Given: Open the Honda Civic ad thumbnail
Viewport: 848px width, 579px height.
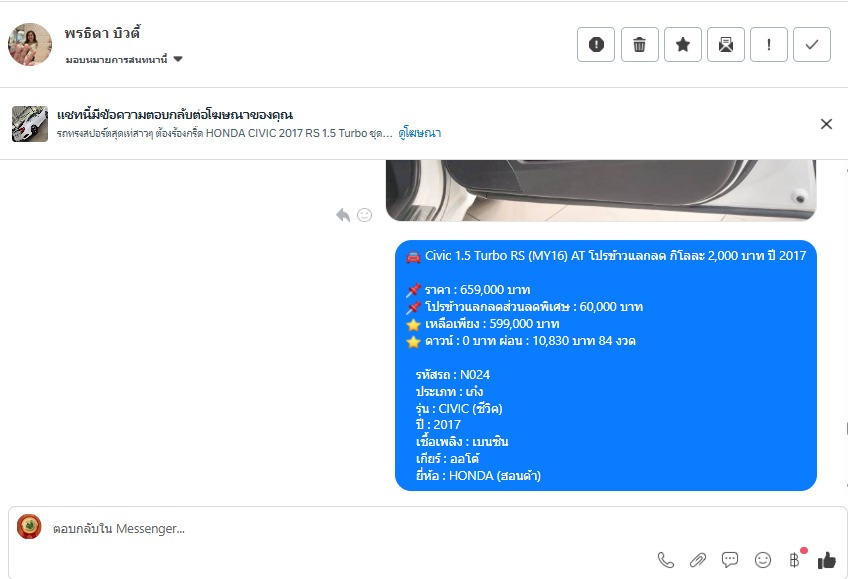Looking at the screenshot, I should tap(30, 124).
